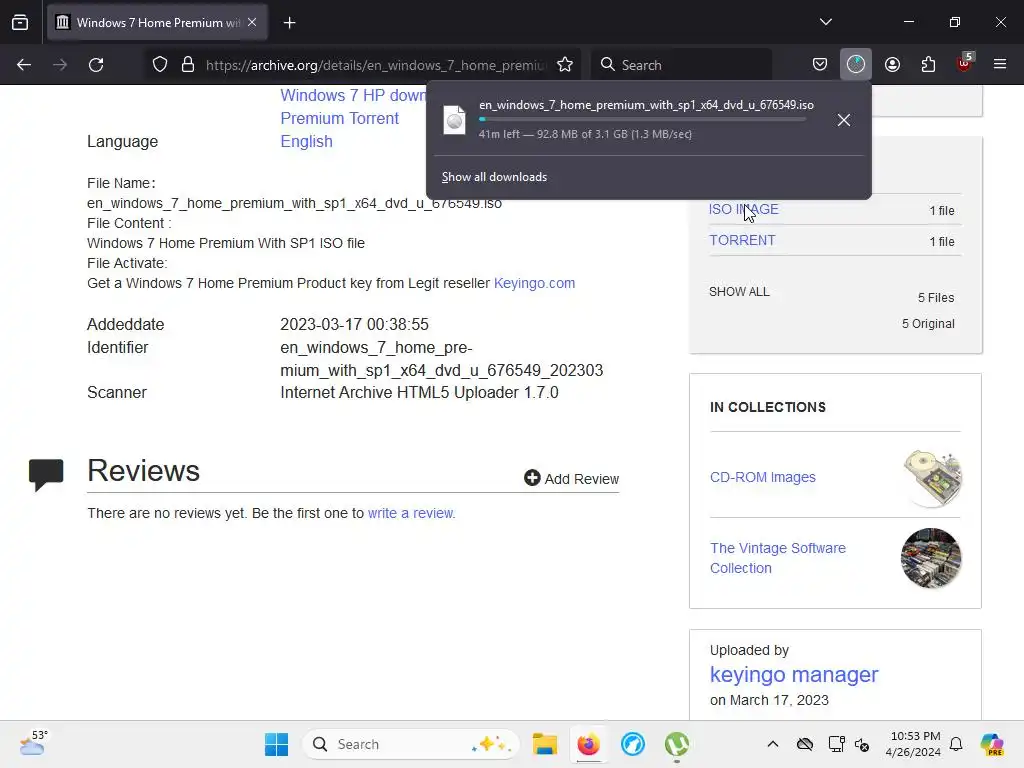Click the downloading ISO file icon
The image size is (1024, 768).
pos(455,120)
